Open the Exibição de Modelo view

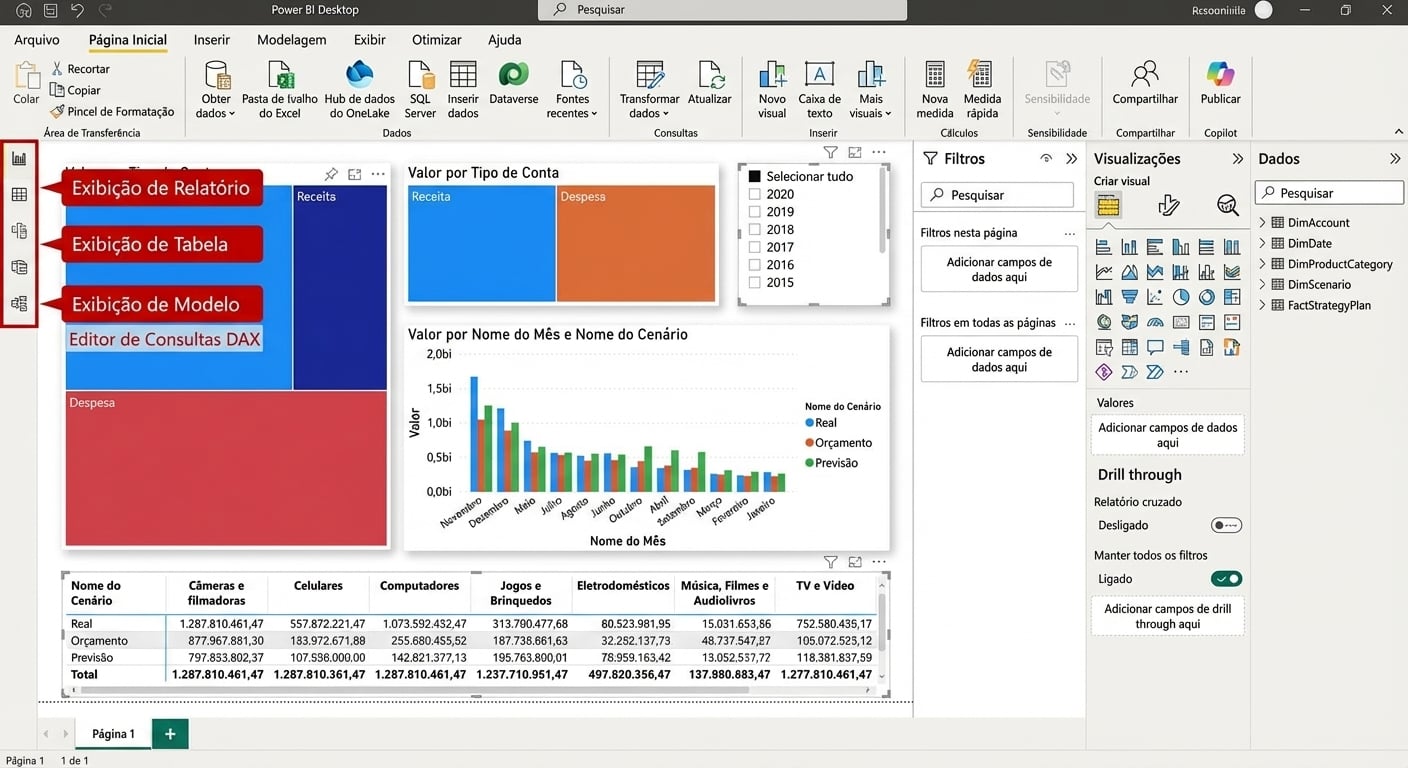tap(20, 229)
